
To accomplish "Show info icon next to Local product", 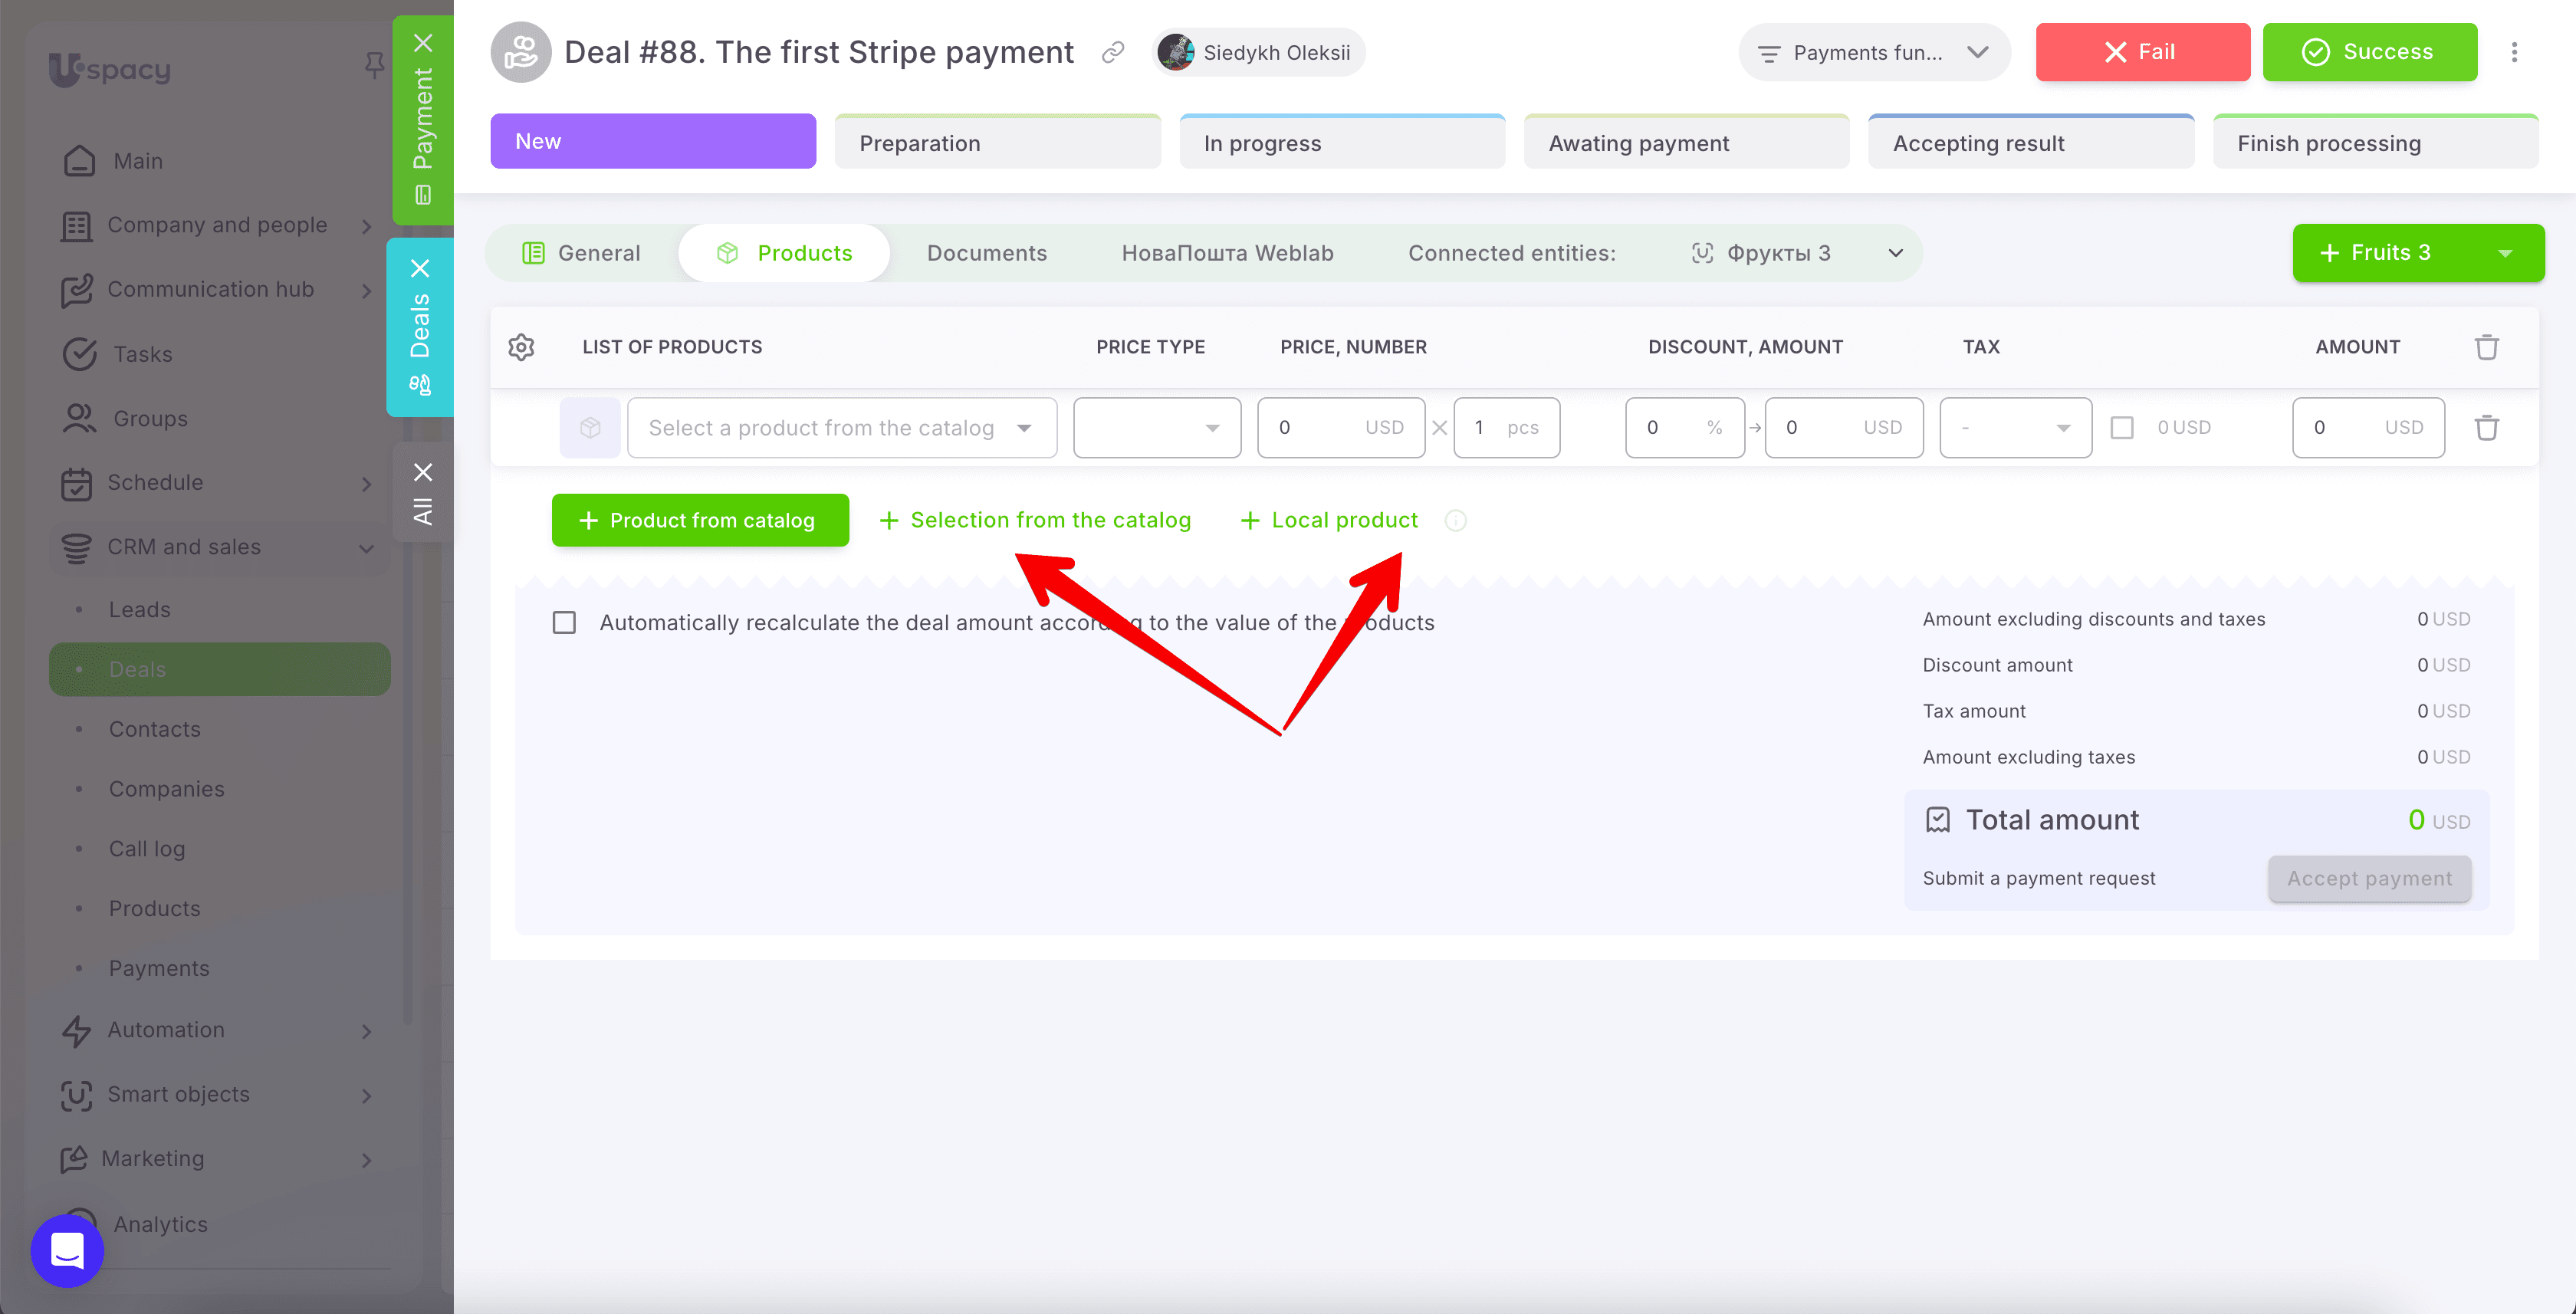I will click(1456, 521).
